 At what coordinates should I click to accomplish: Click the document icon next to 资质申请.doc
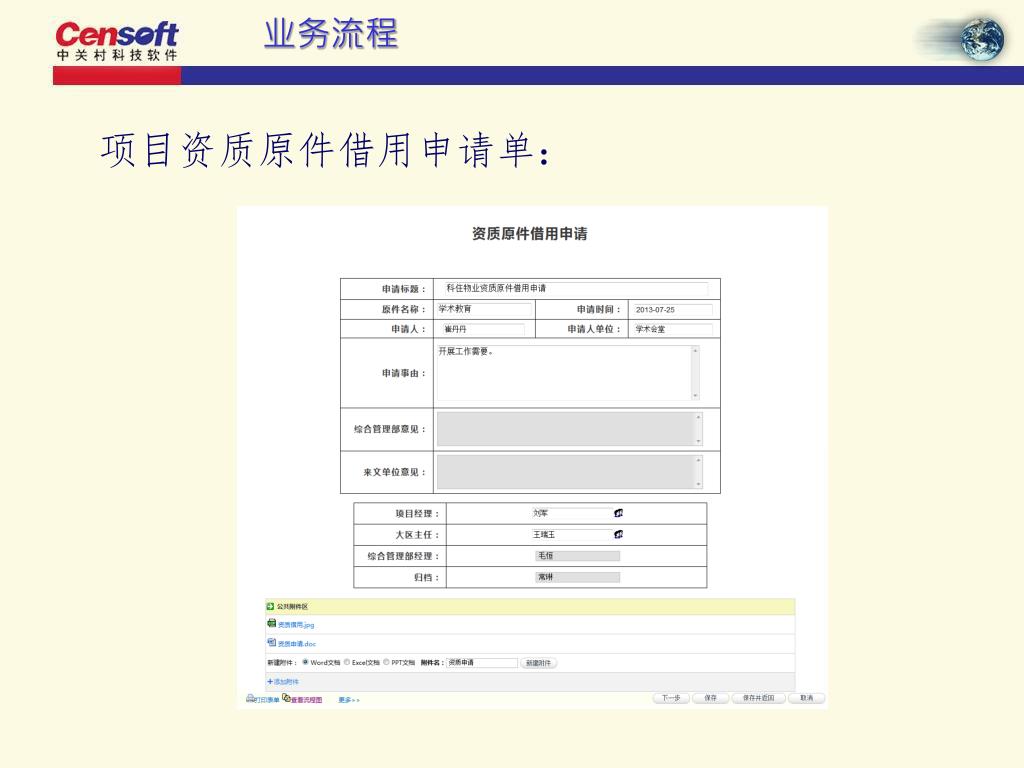coord(272,643)
